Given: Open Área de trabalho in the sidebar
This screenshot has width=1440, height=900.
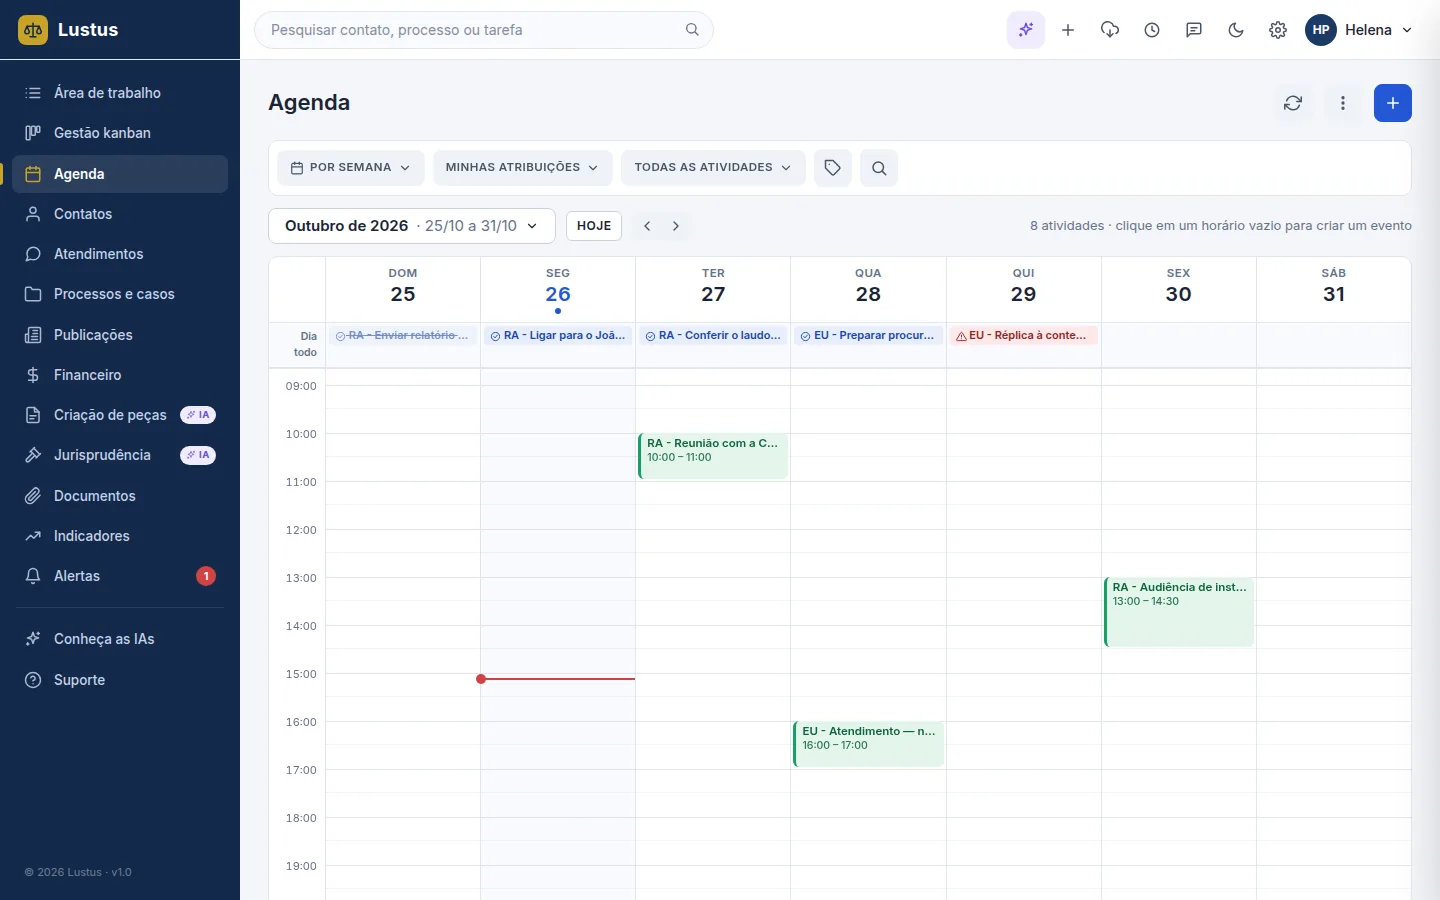Looking at the screenshot, I should click(x=120, y=93).
